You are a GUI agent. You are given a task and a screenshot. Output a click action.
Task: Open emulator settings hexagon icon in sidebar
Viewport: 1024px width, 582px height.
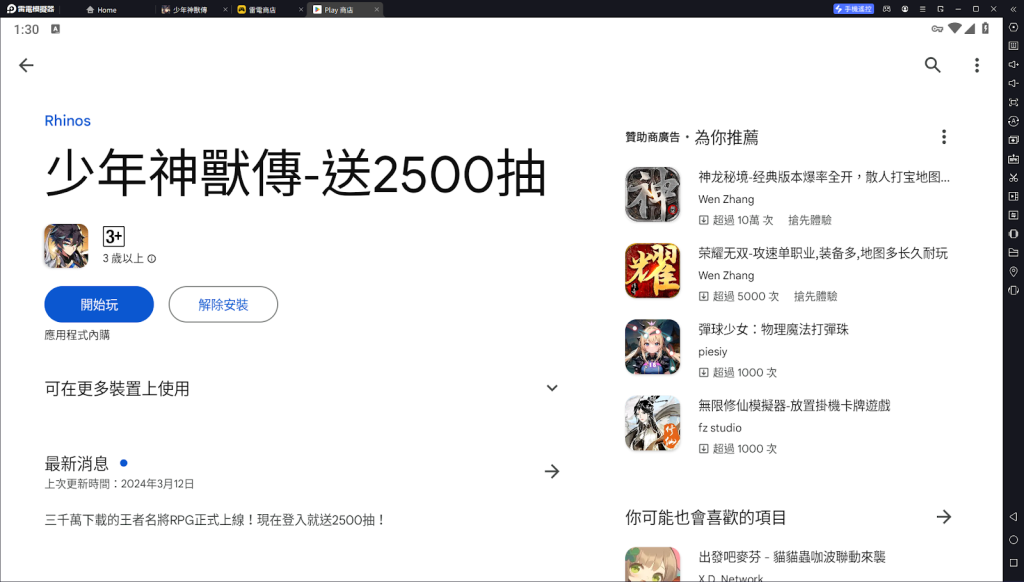1014,27
